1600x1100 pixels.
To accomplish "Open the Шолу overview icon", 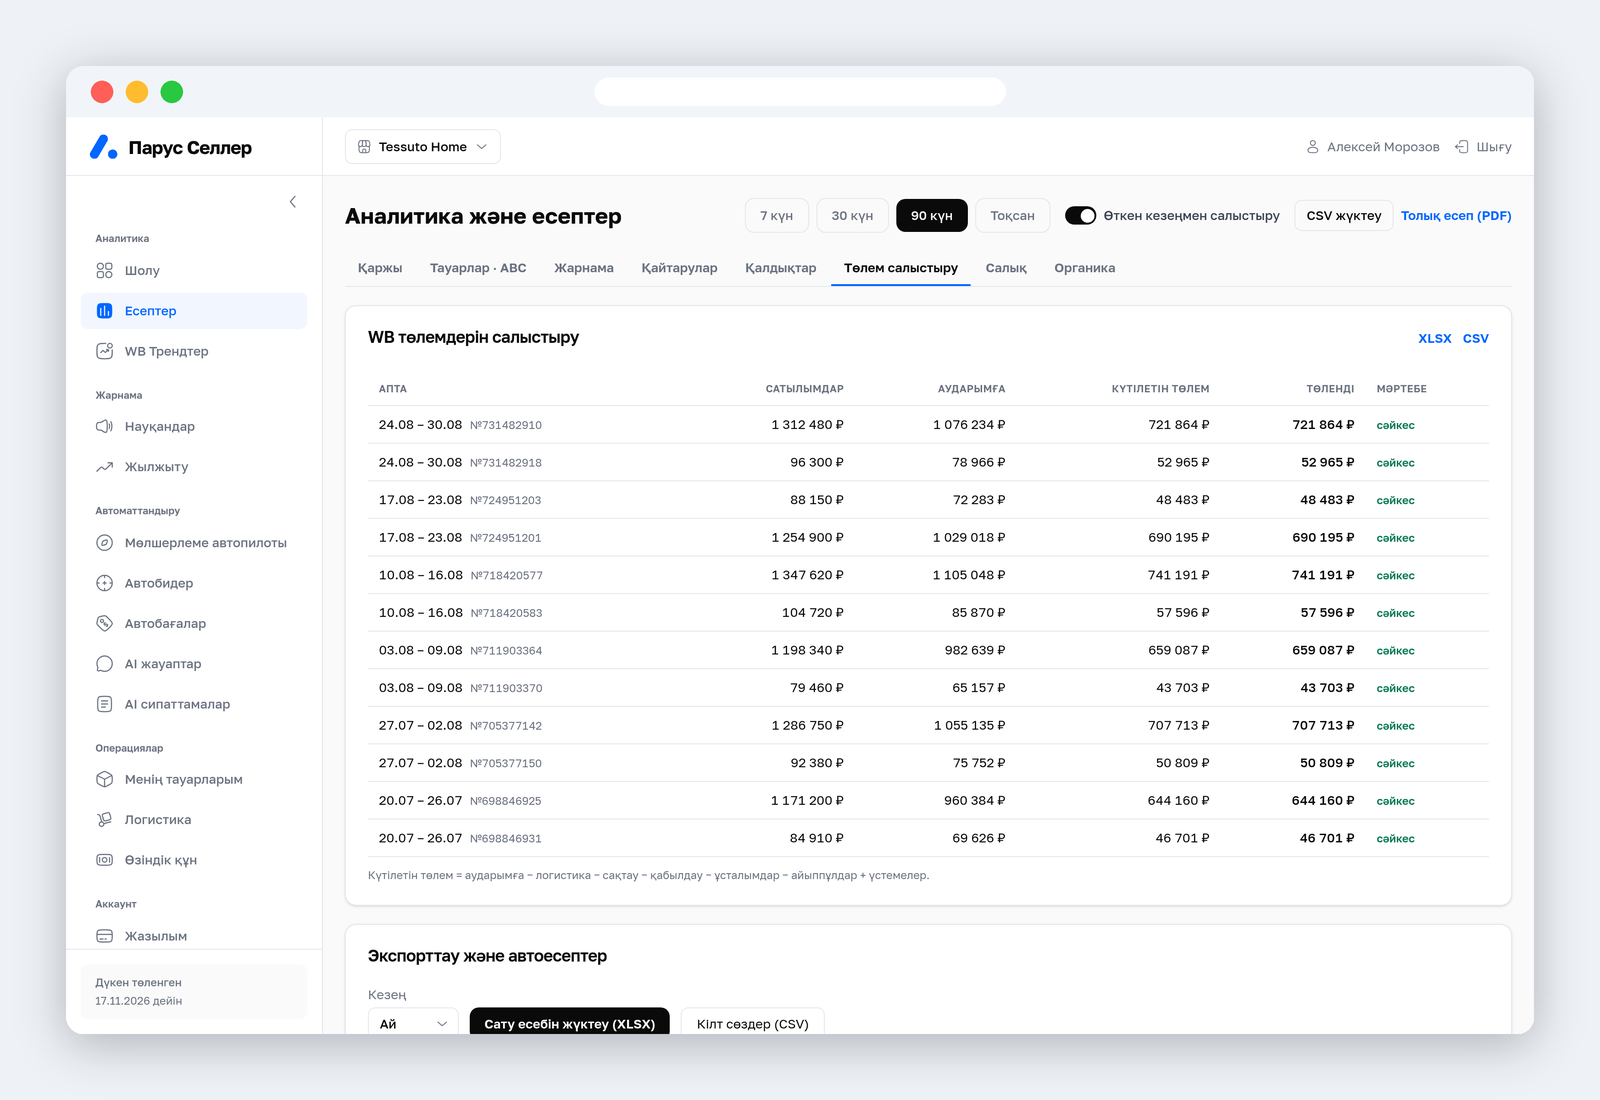I will (104, 271).
